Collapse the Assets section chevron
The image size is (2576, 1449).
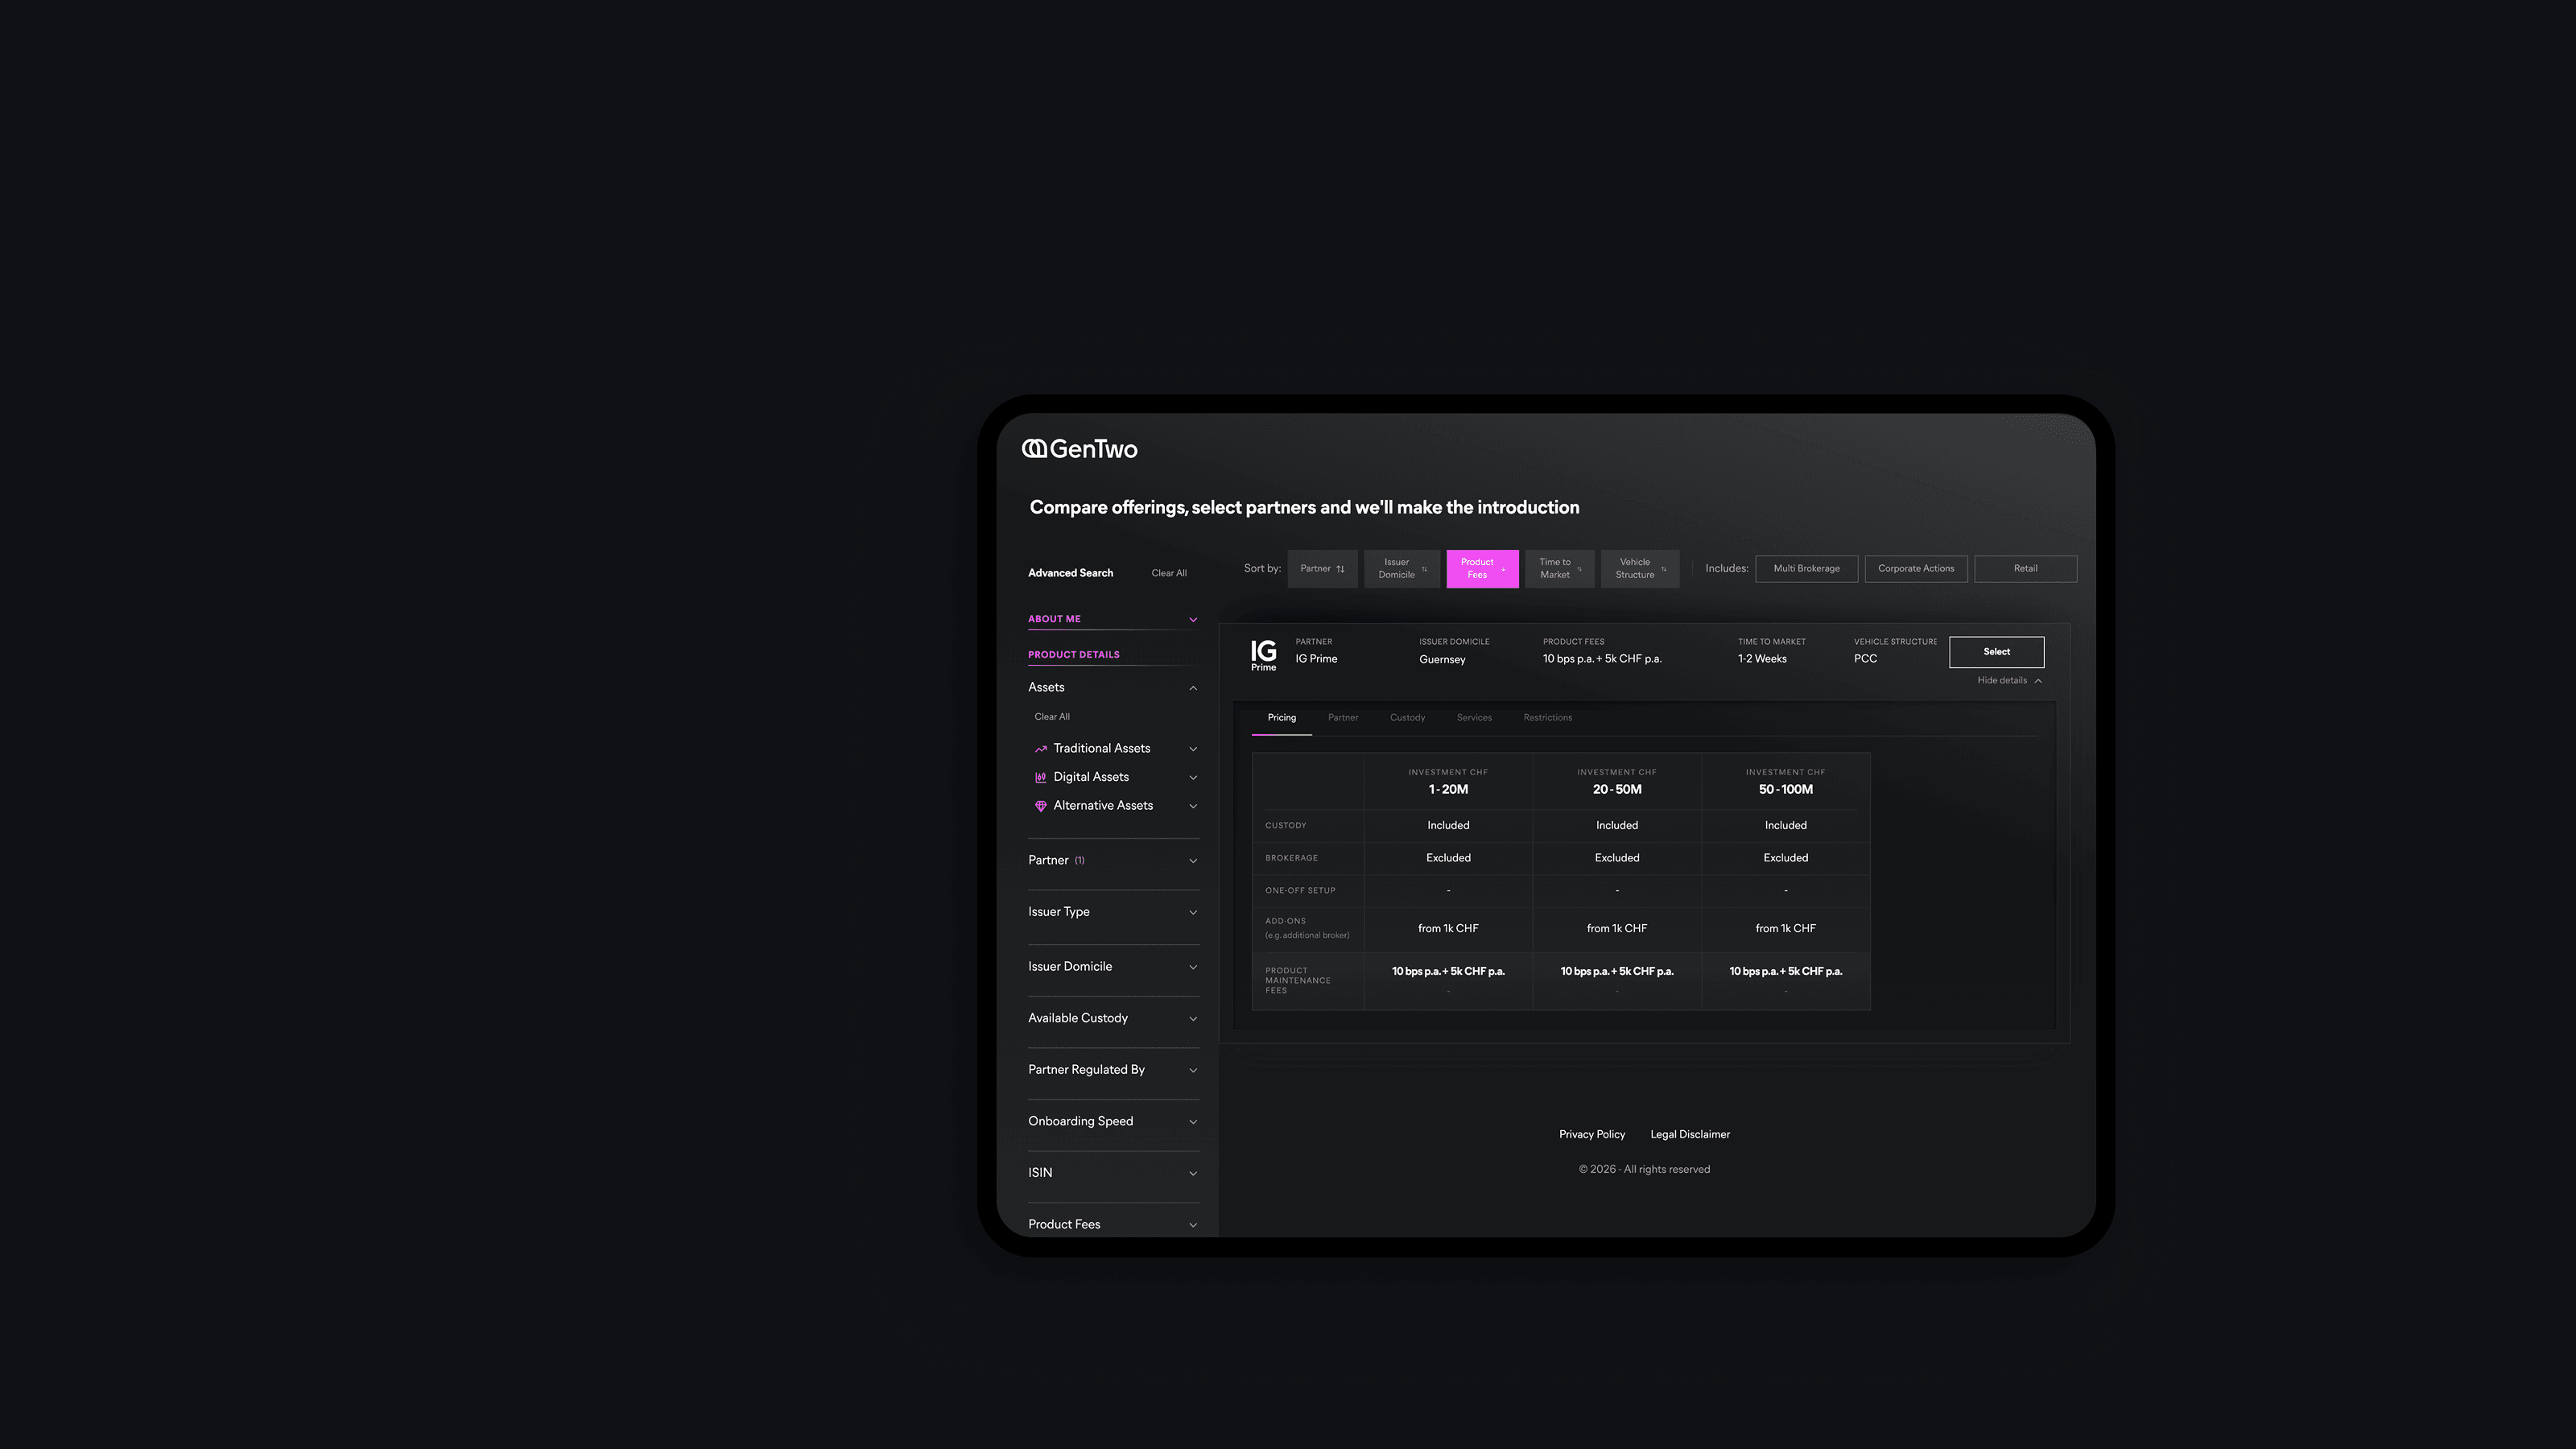pyautogui.click(x=1193, y=688)
